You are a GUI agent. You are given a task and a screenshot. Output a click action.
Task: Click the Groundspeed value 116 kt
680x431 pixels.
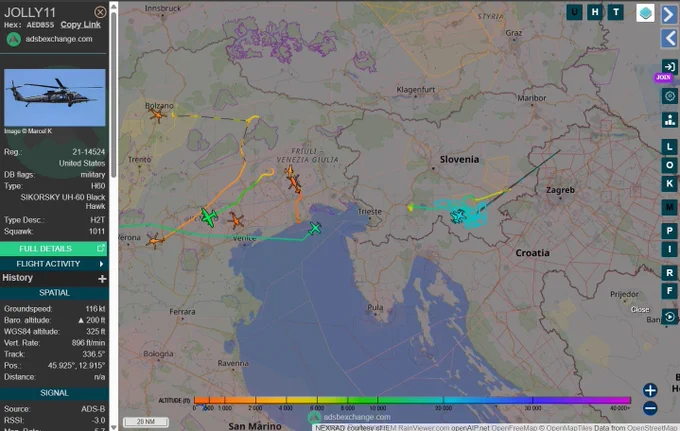point(95,309)
